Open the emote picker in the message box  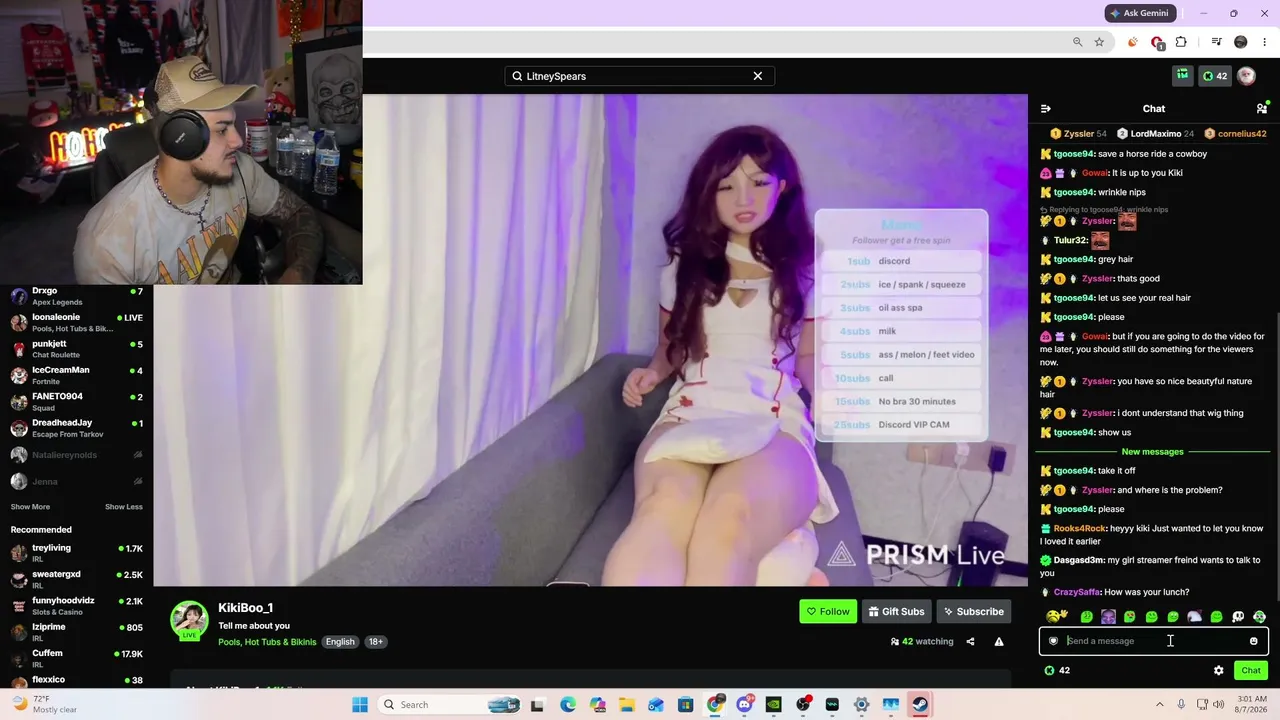coord(1254,641)
